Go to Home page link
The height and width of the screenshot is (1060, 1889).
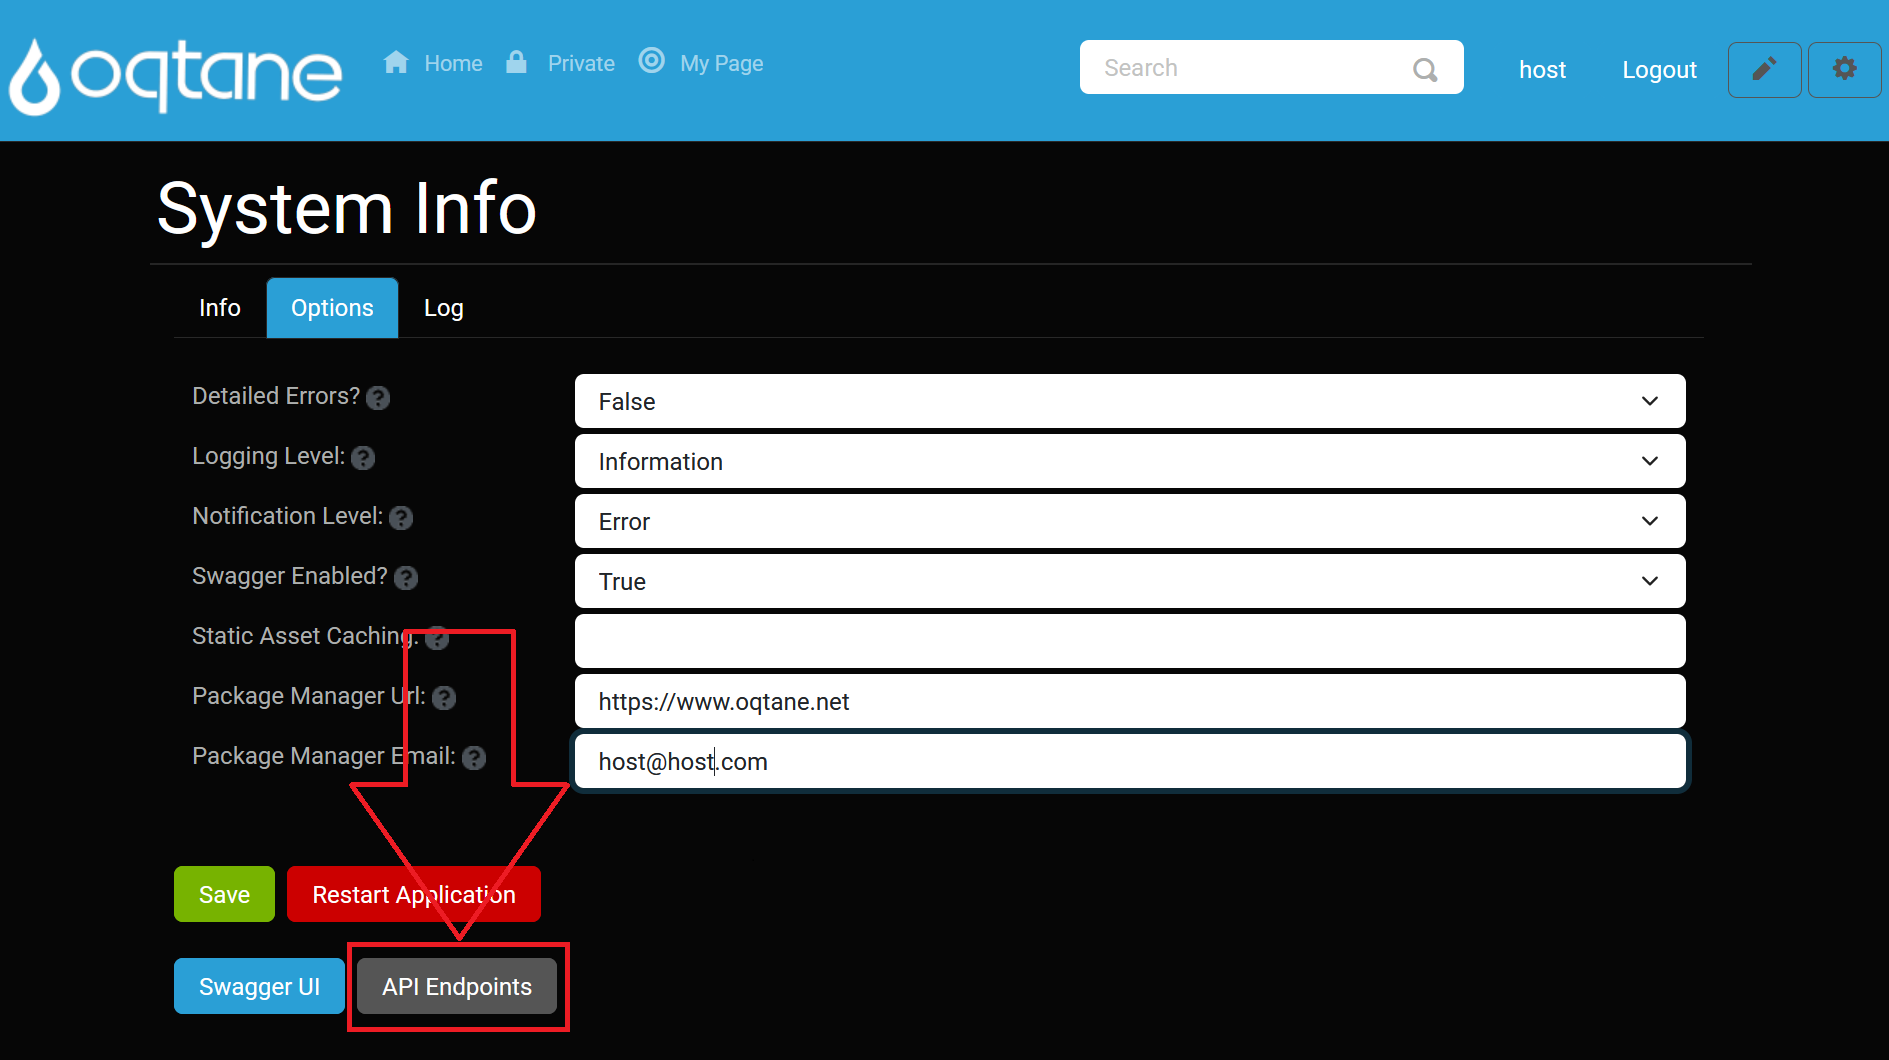click(453, 63)
